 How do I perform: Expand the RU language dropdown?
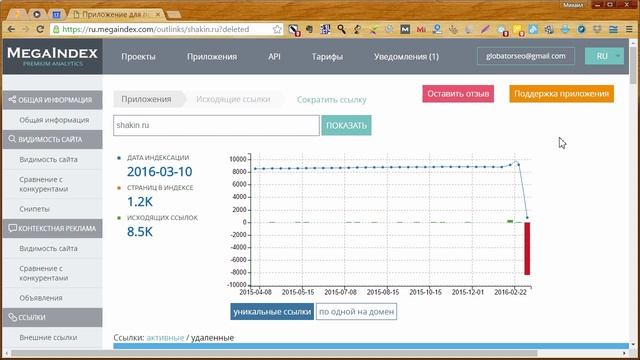[604, 56]
